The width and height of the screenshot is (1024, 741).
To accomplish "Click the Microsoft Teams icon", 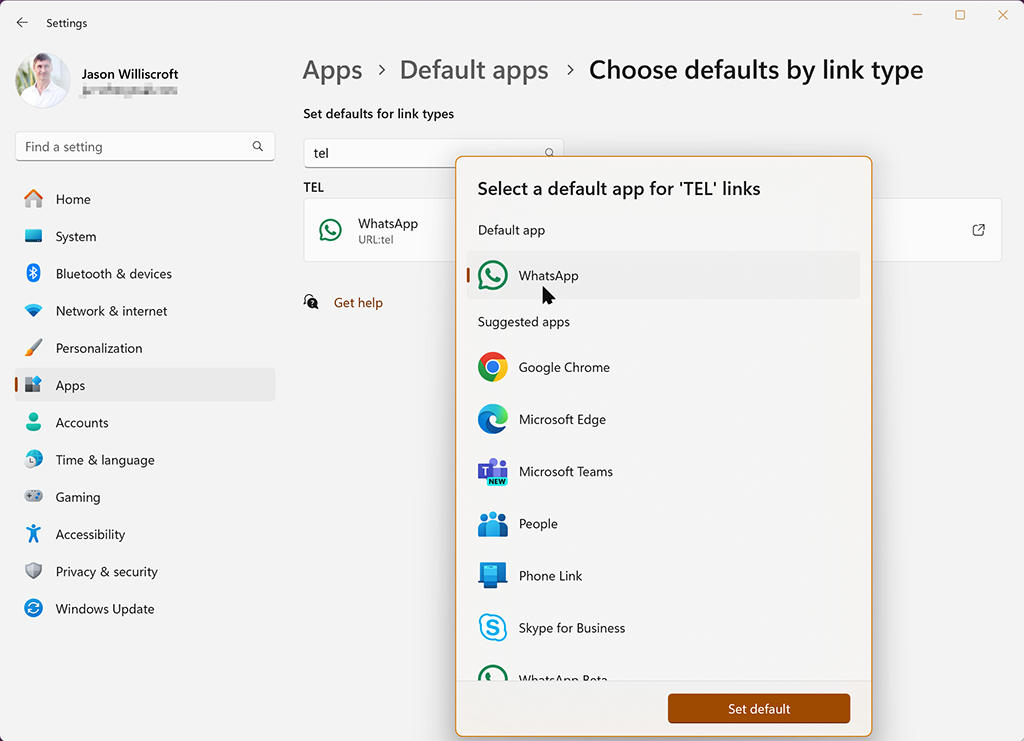I will pos(492,471).
